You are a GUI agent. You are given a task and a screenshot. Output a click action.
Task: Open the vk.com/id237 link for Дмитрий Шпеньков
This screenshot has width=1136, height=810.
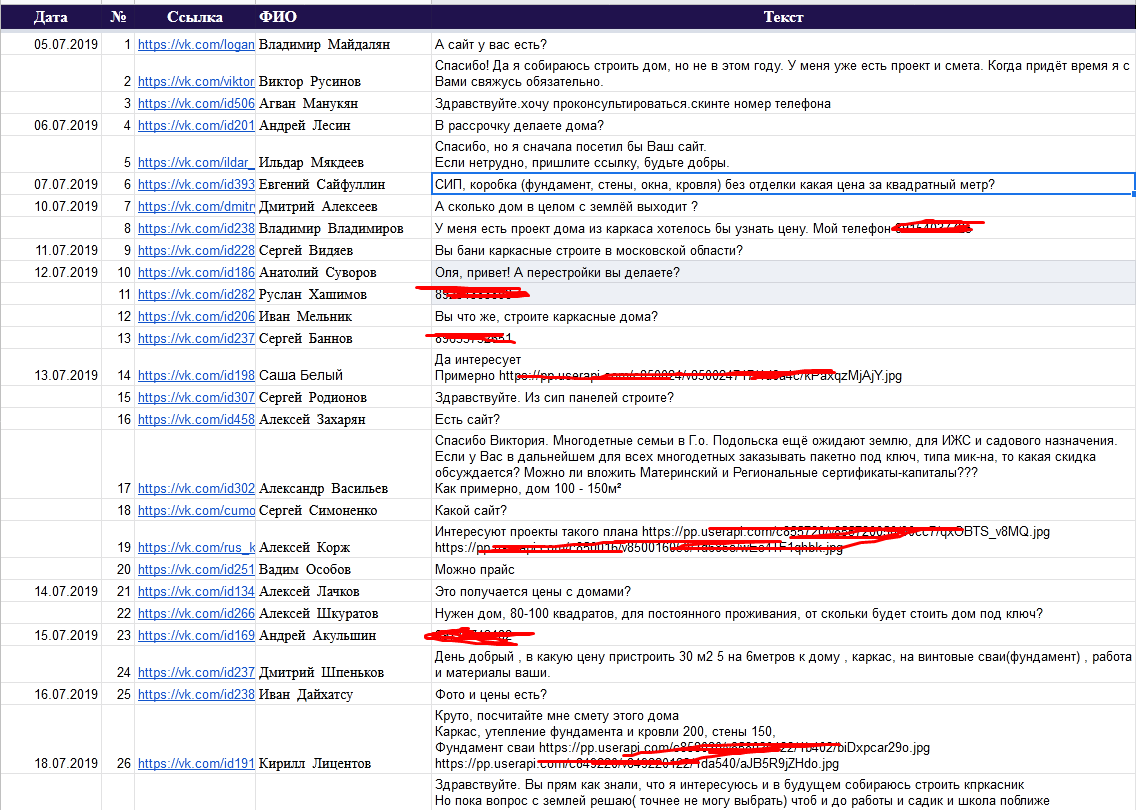point(196,672)
